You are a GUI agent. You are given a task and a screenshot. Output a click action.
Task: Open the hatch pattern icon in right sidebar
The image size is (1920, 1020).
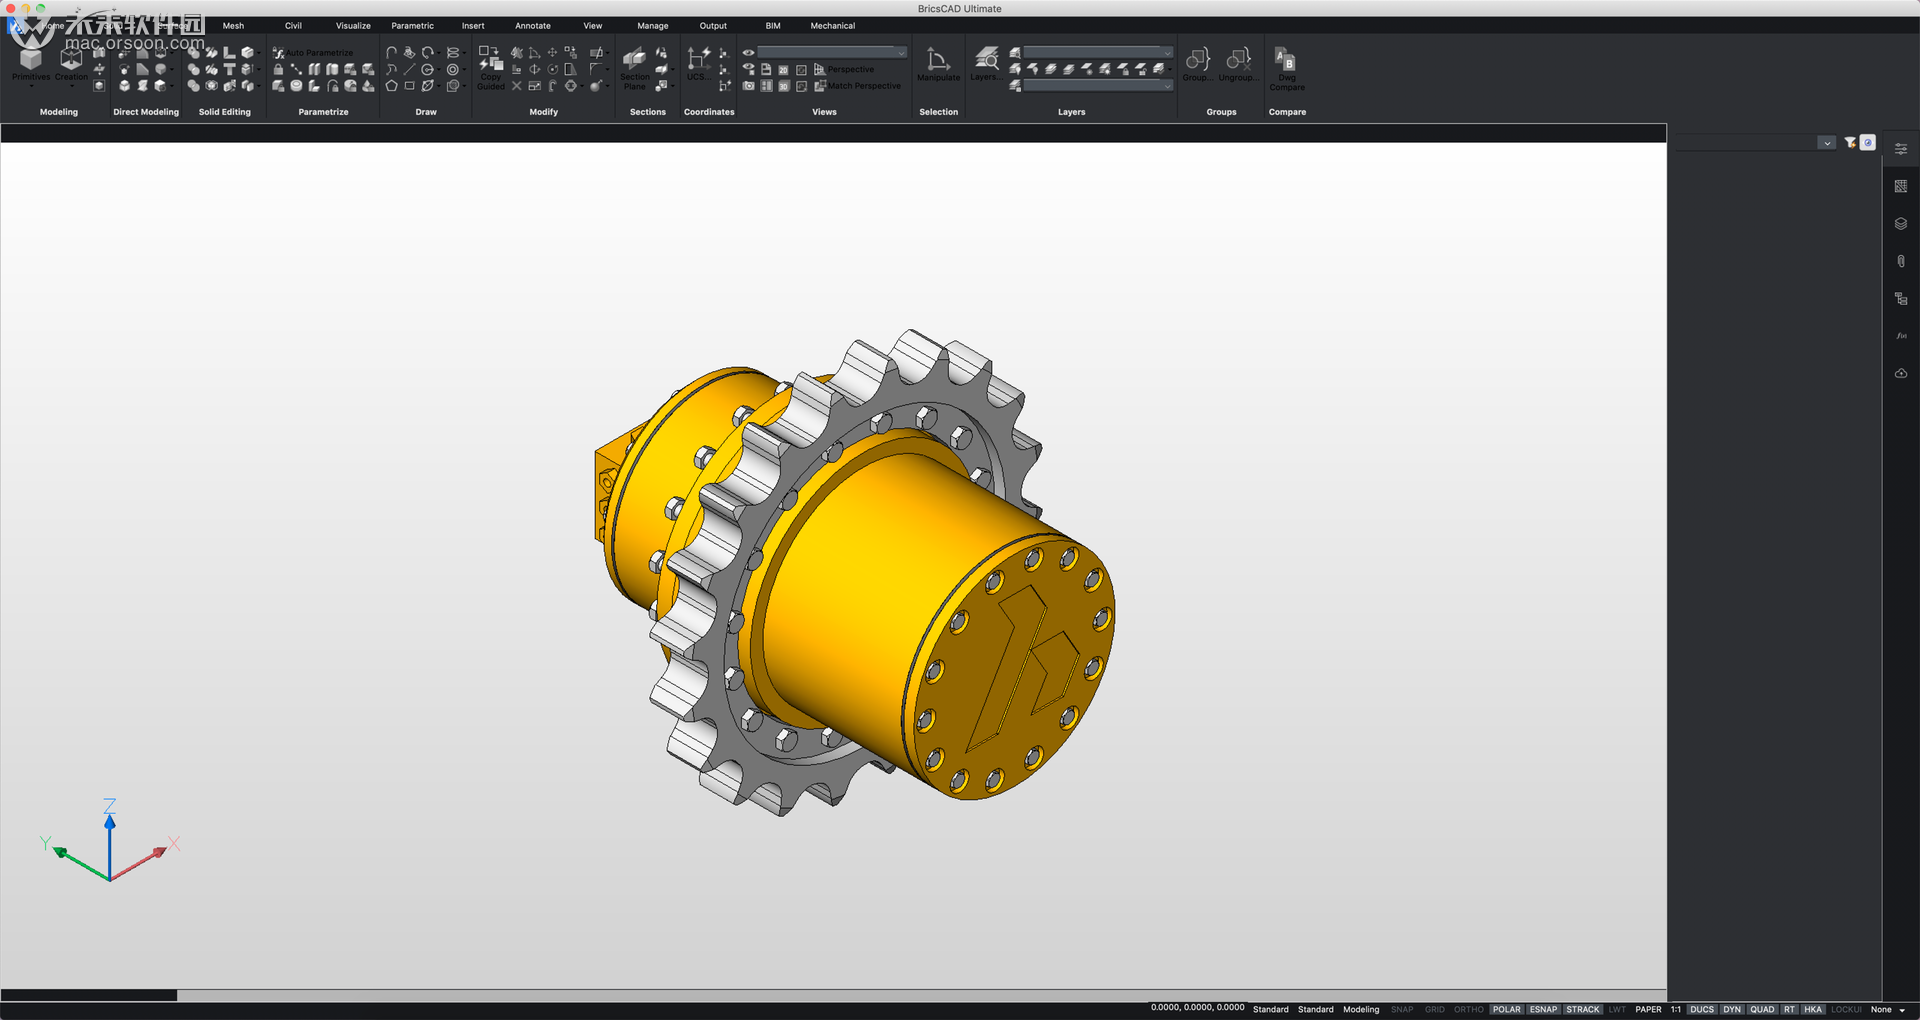[x=1901, y=186]
